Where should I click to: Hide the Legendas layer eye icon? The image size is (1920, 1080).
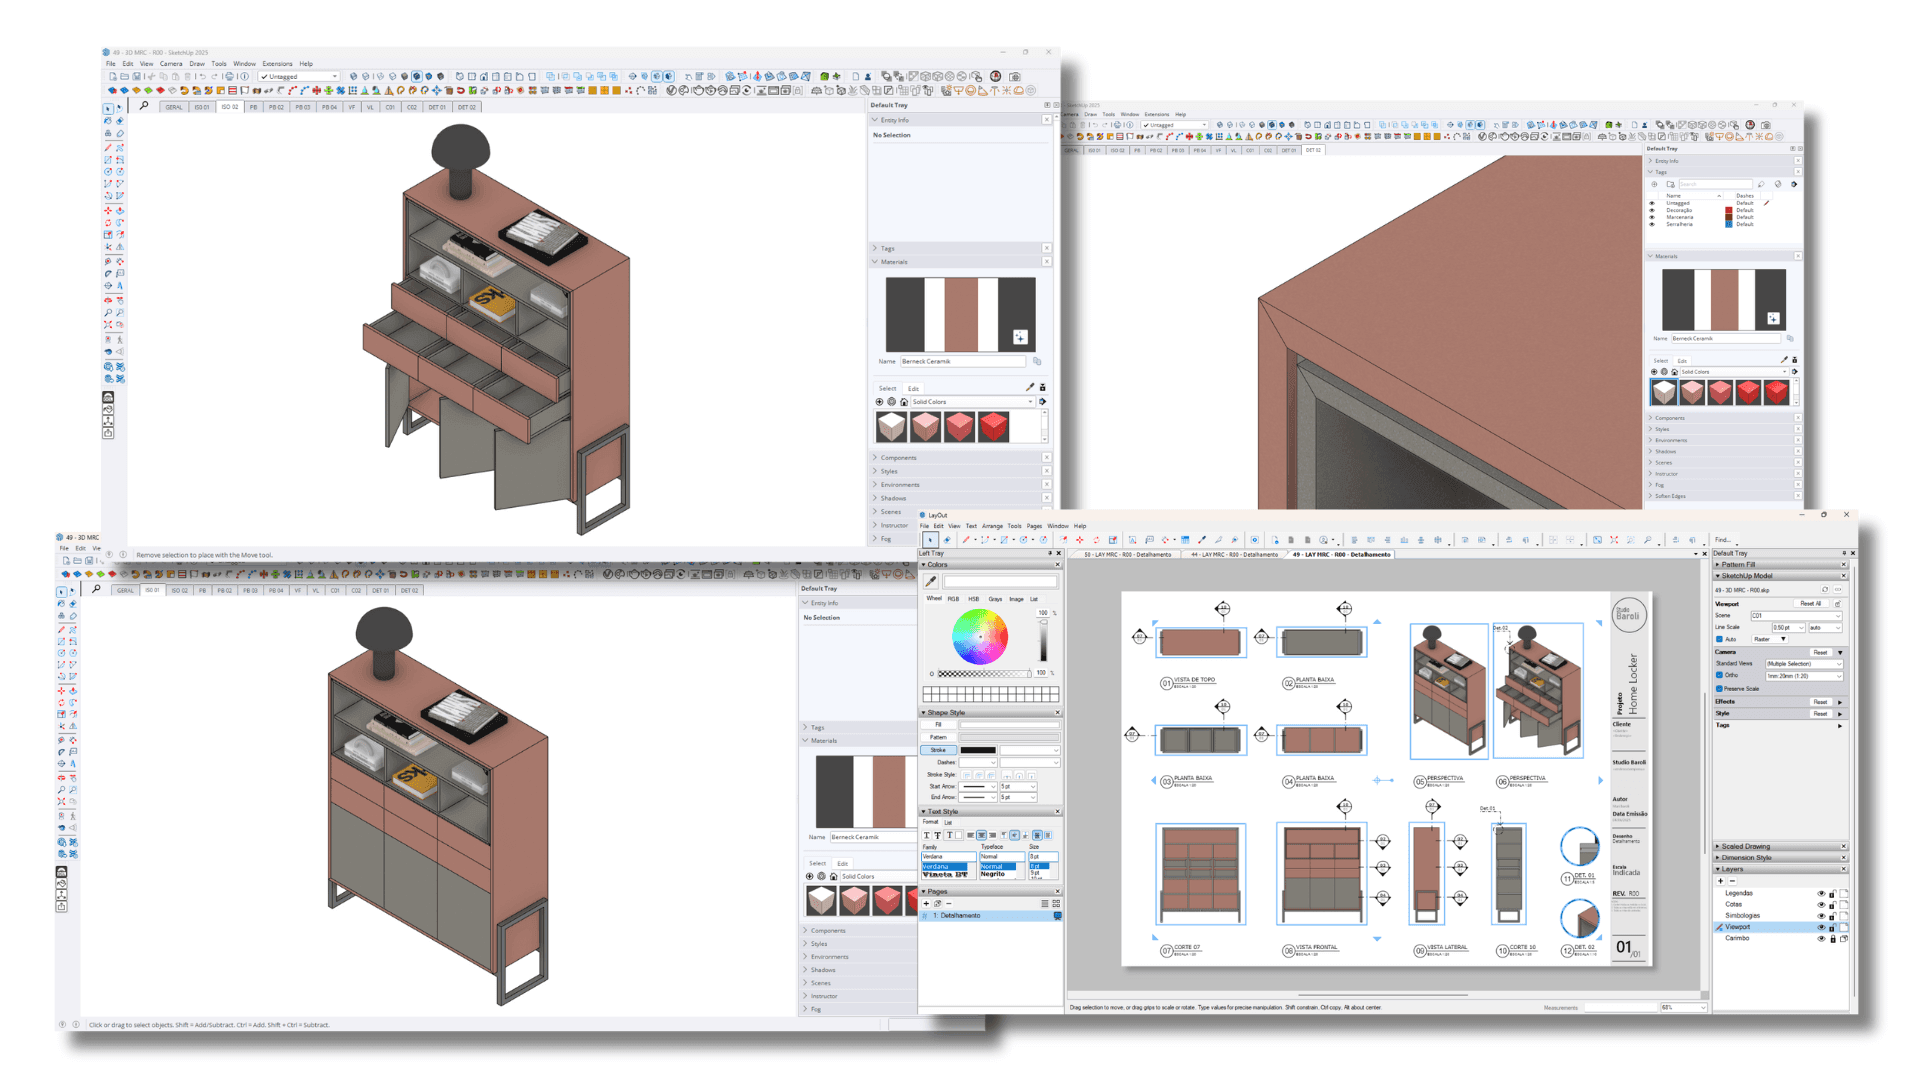[1821, 893]
